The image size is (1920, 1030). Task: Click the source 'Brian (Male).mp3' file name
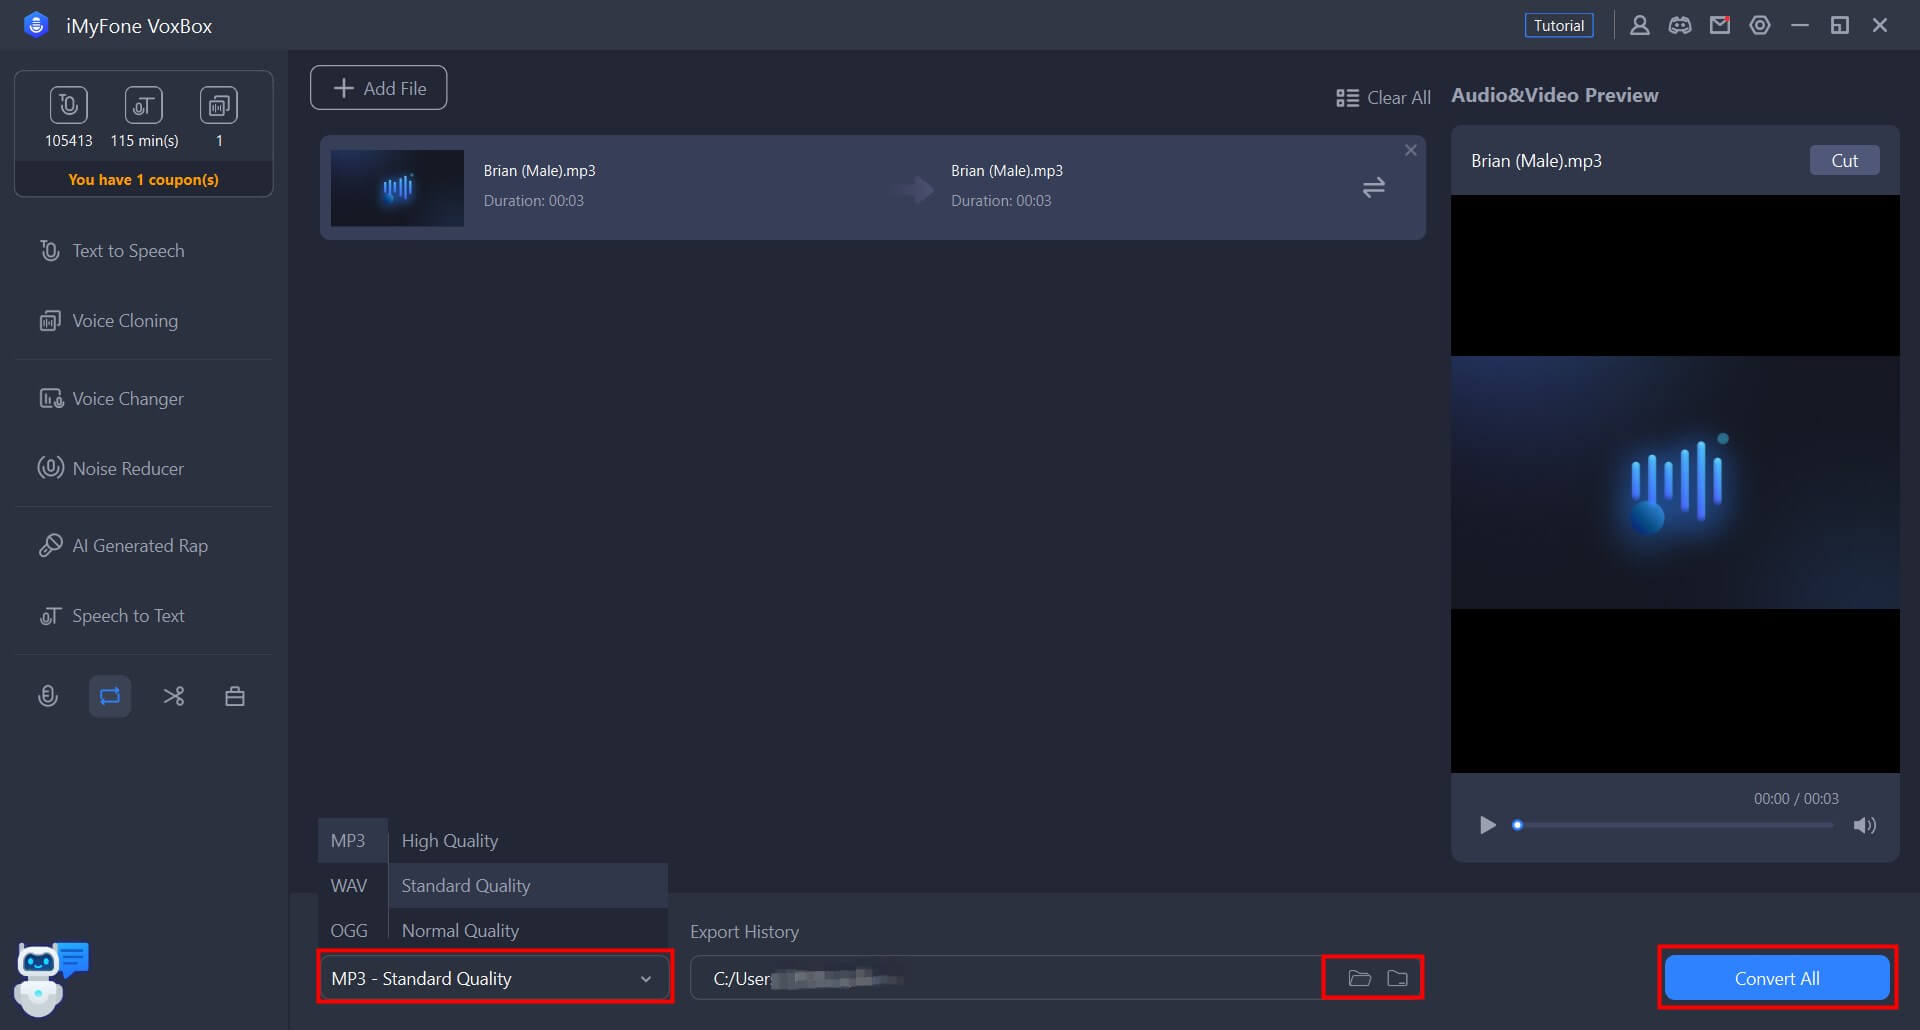(x=539, y=171)
